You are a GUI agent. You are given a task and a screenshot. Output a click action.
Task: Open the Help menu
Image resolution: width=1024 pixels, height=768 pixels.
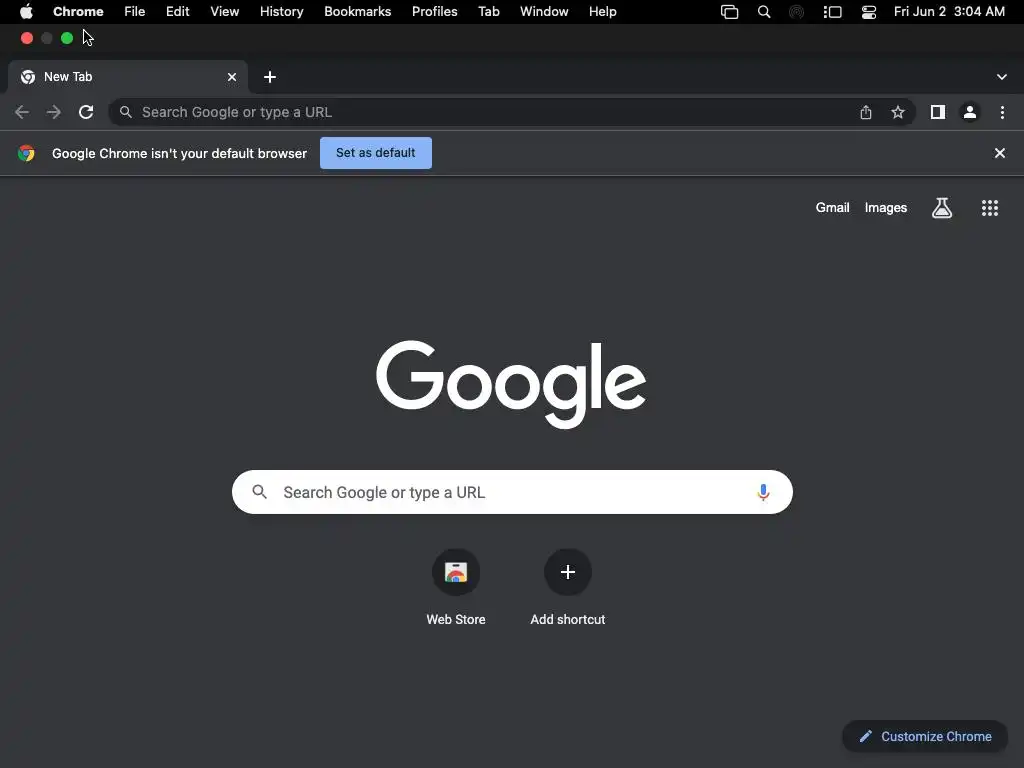click(602, 12)
